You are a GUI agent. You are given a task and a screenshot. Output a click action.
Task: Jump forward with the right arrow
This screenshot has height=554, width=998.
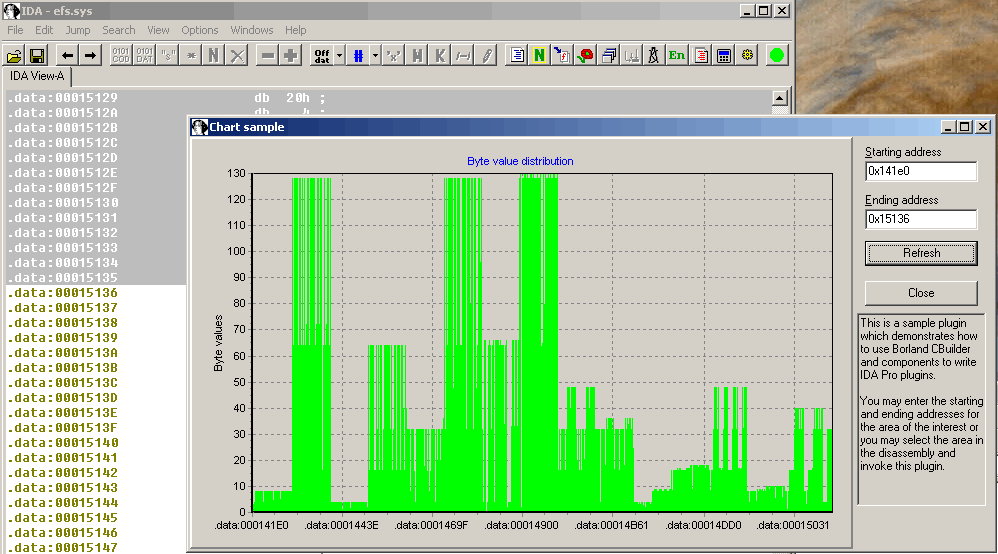pyautogui.click(x=90, y=55)
